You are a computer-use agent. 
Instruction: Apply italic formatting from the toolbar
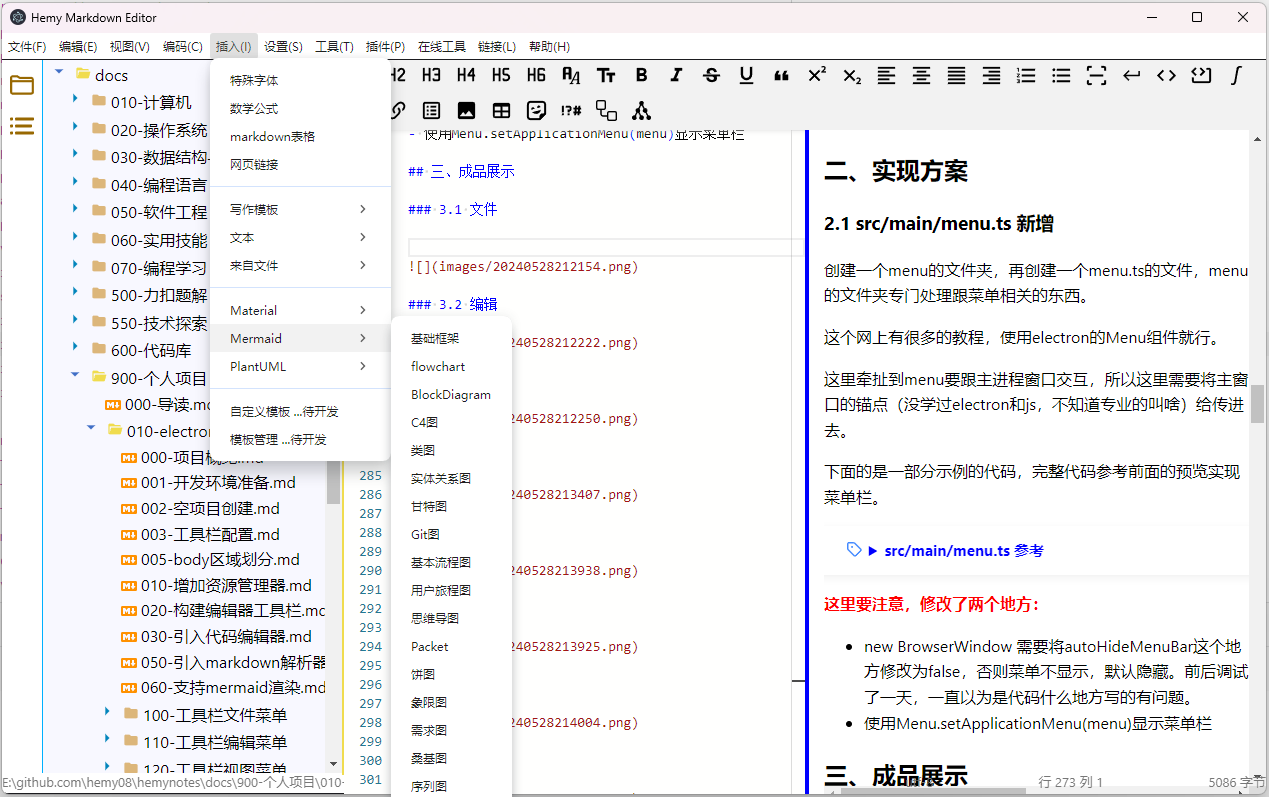click(676, 75)
